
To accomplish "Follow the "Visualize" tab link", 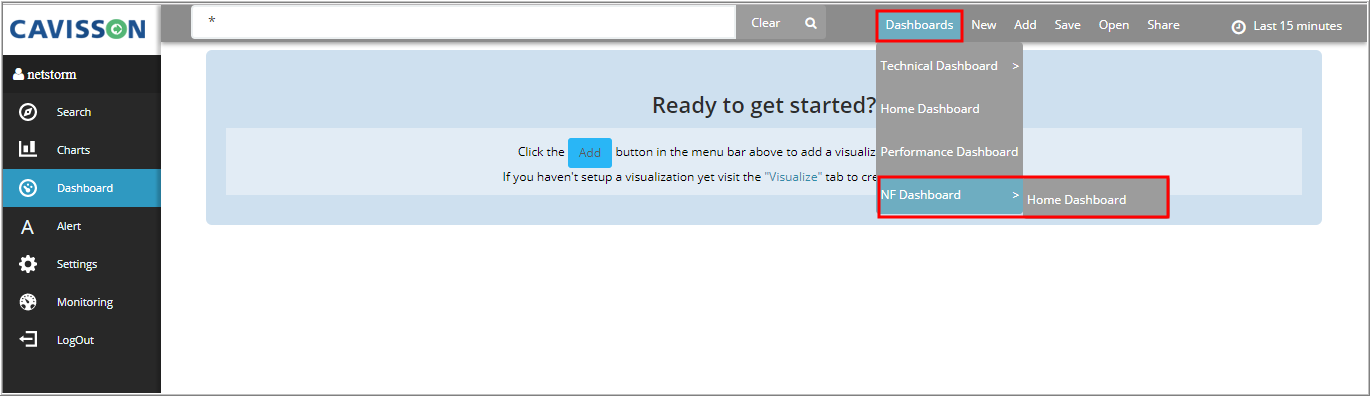I will (x=793, y=177).
